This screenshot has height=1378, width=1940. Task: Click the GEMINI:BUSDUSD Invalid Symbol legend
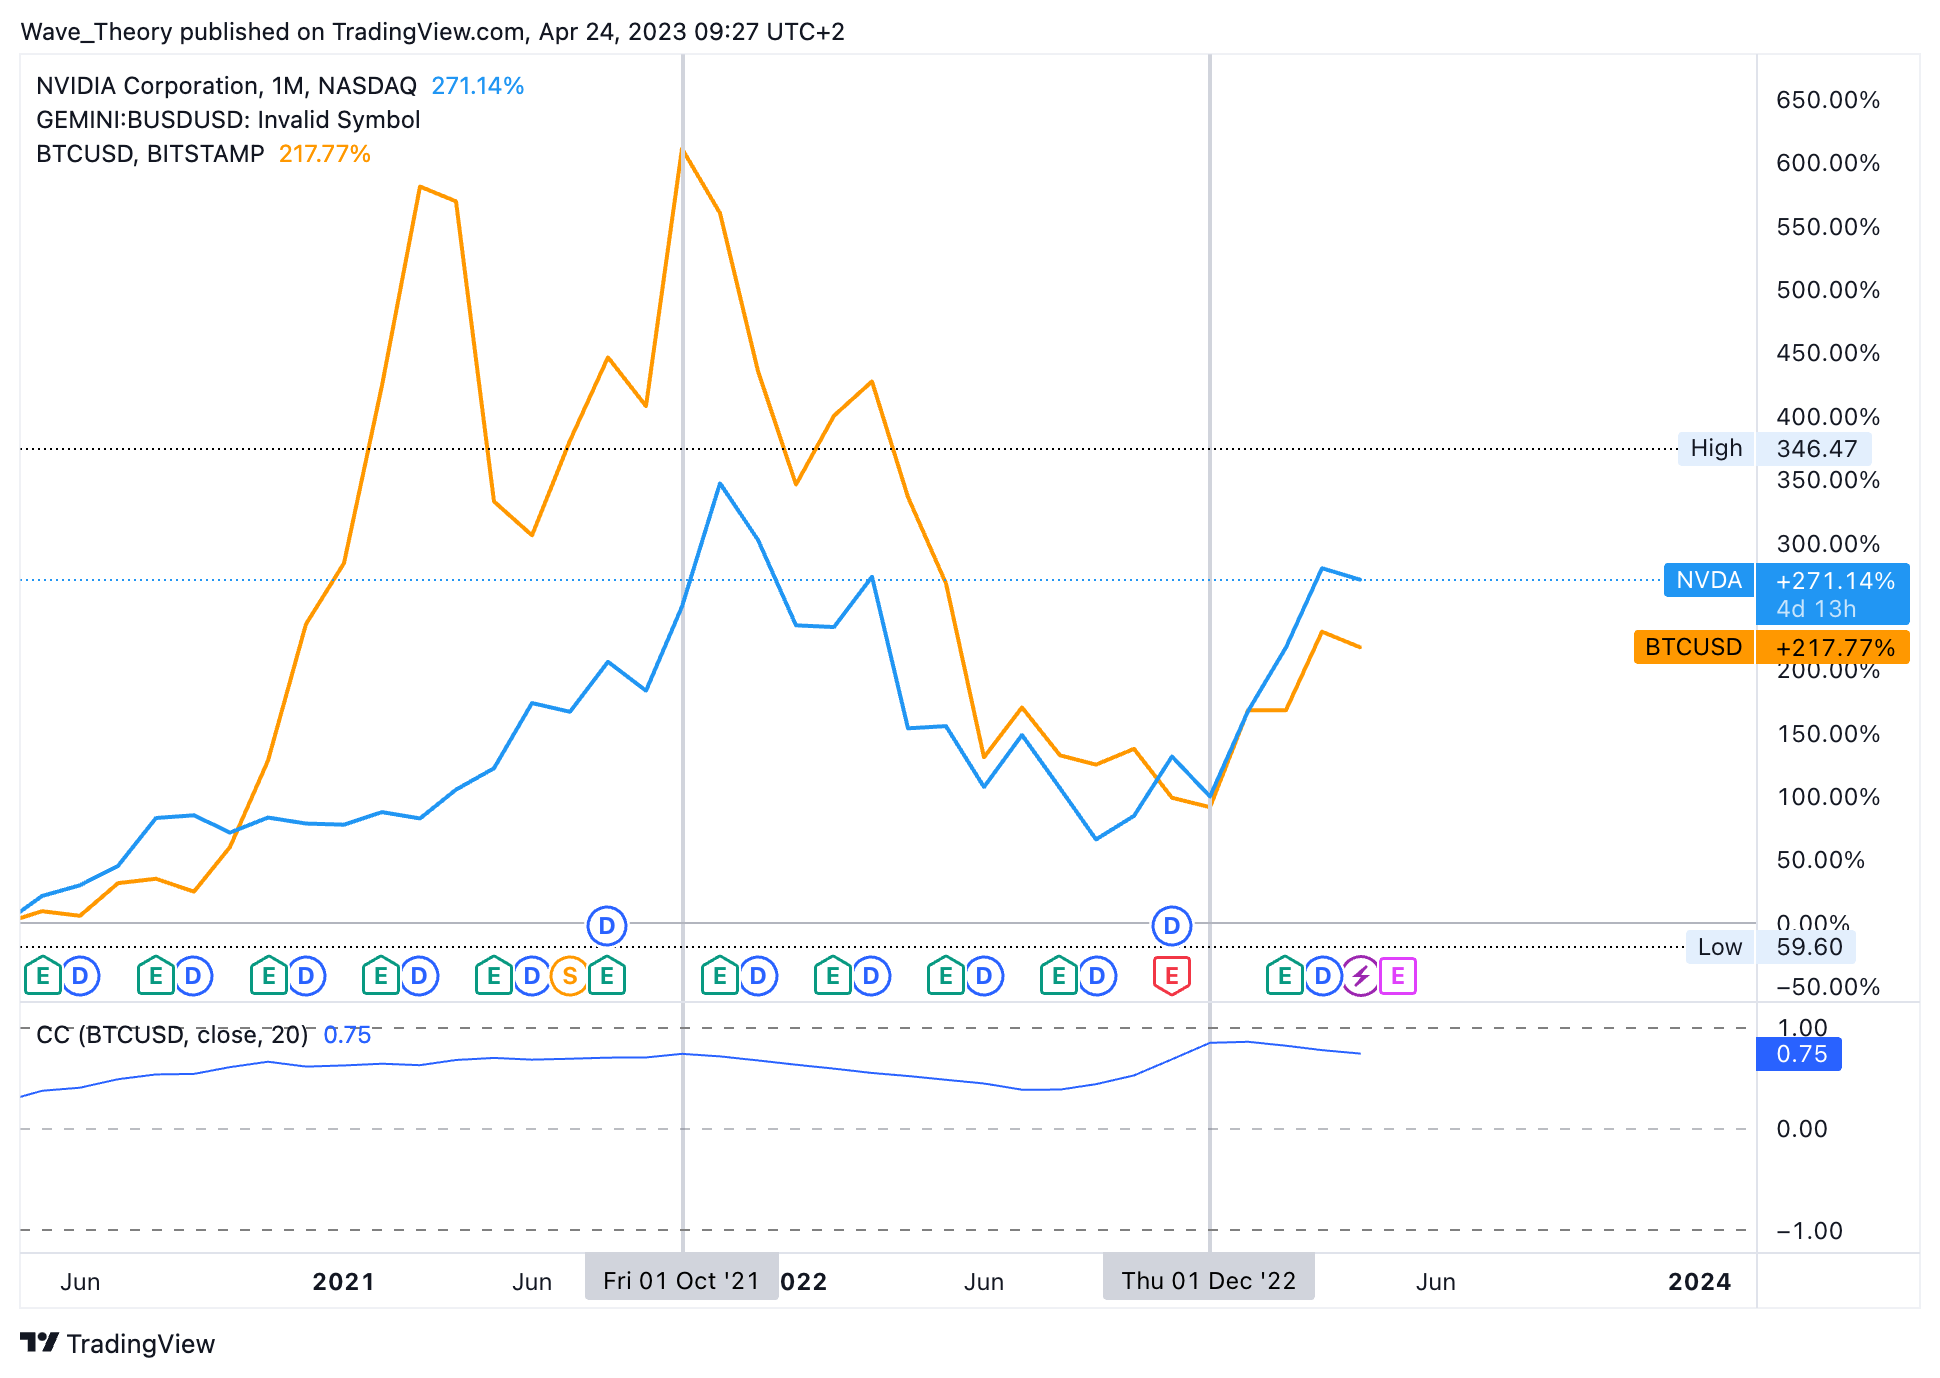click(x=228, y=120)
